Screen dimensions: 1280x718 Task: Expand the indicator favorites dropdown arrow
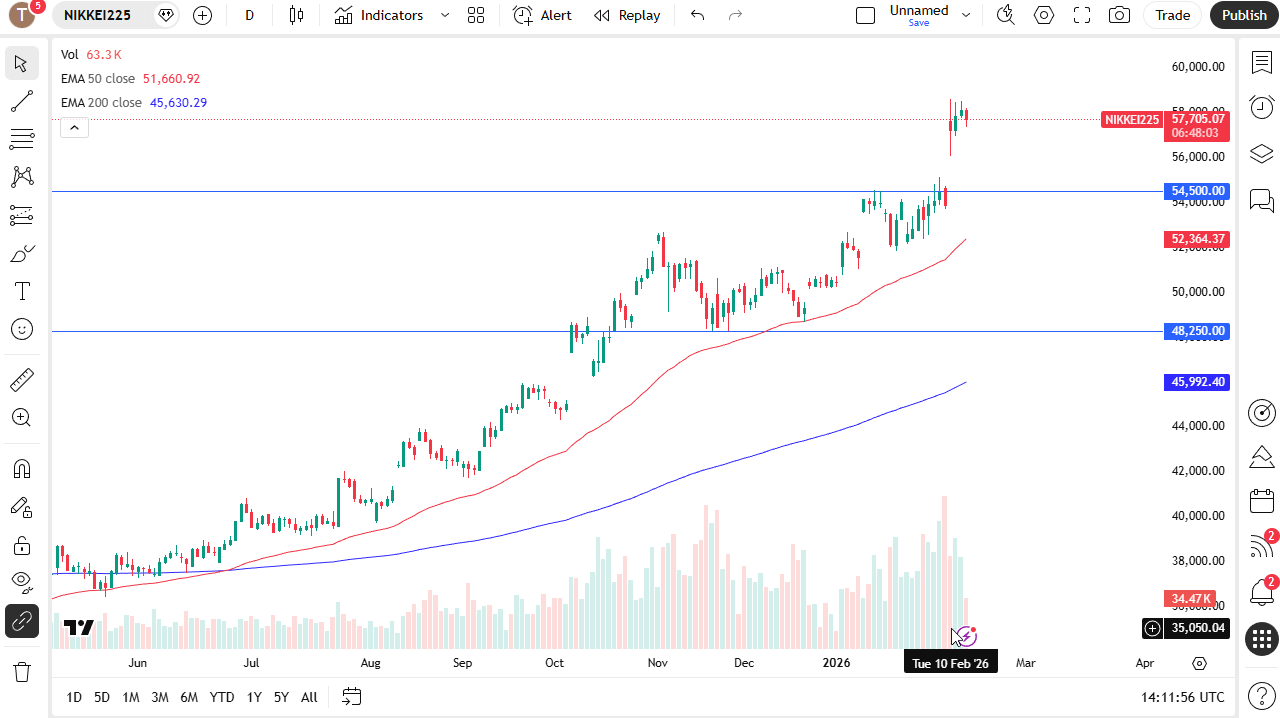tap(445, 15)
